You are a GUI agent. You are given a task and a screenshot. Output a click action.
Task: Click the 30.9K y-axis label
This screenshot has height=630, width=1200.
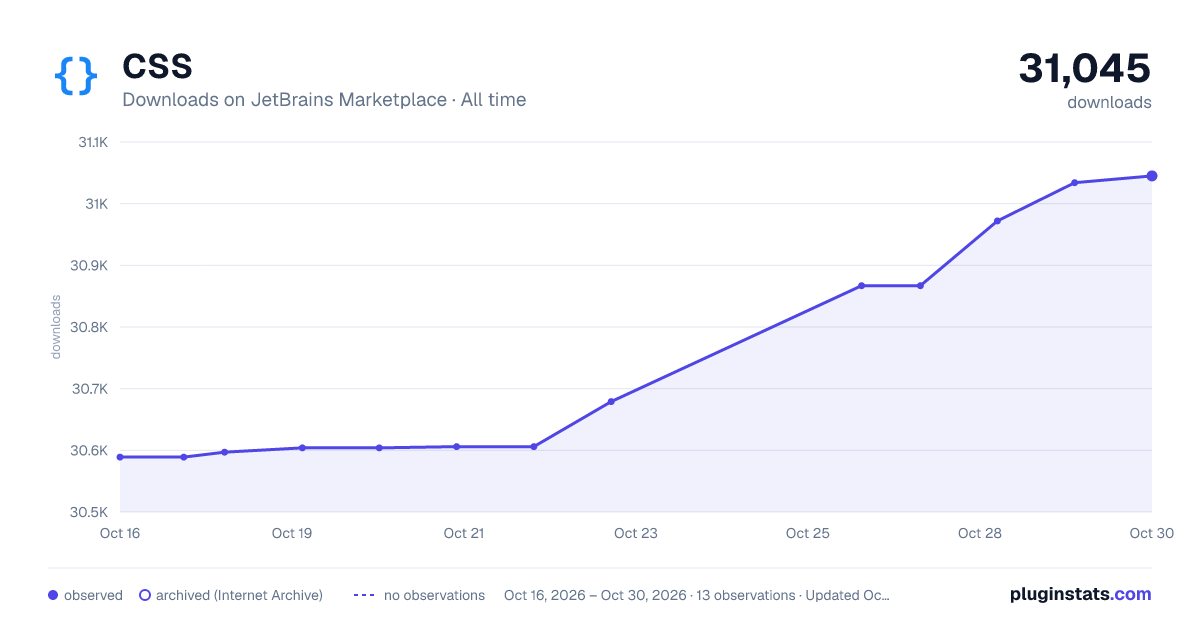click(90, 266)
